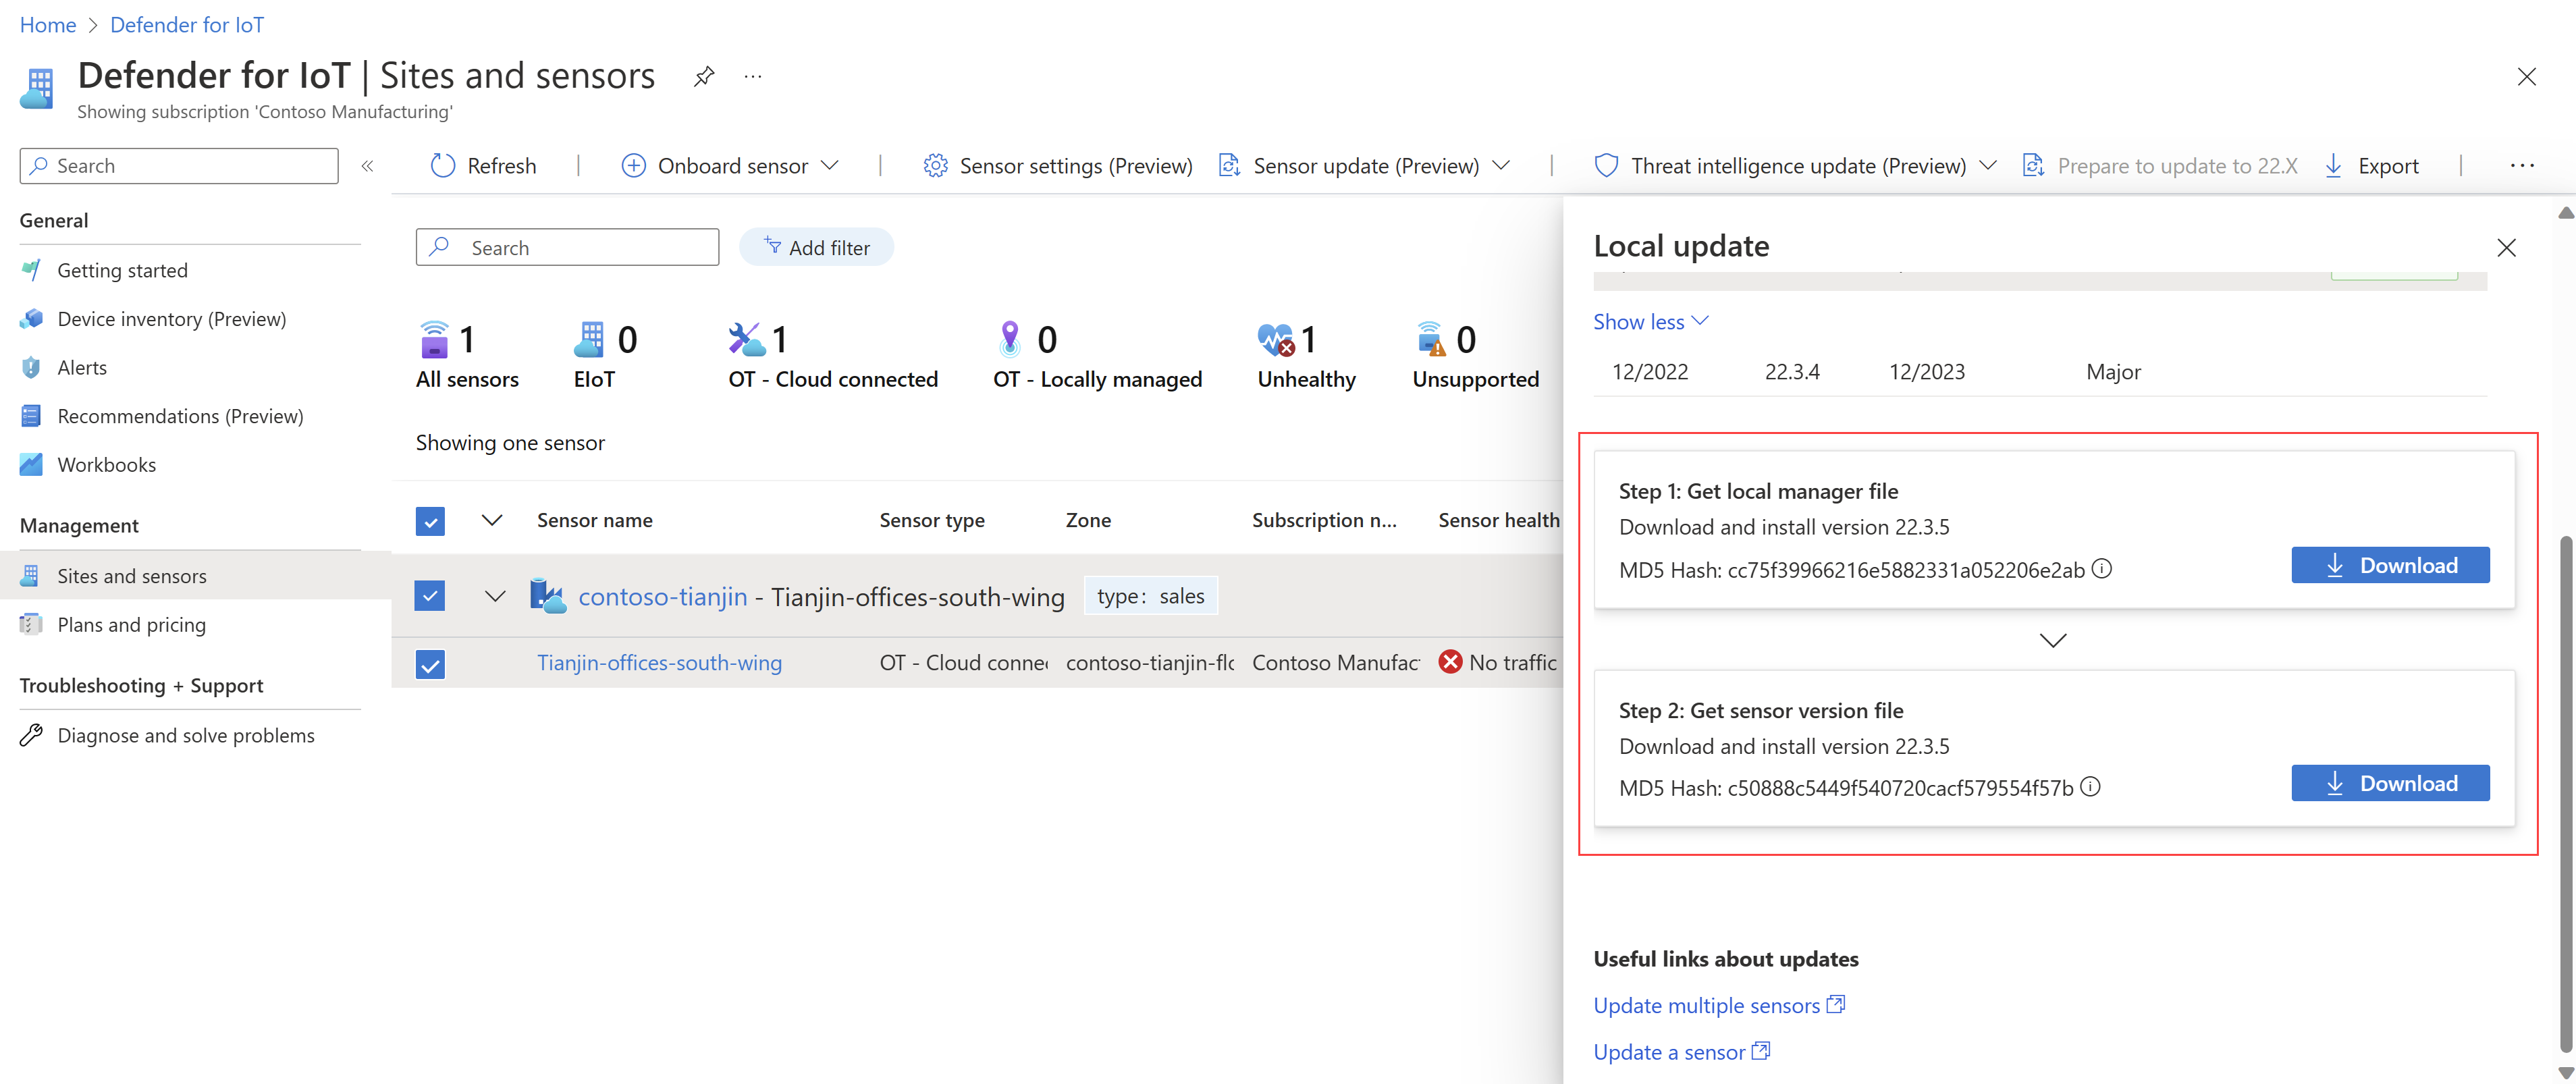The height and width of the screenshot is (1084, 2576).
Task: Select the Device inventory (Preview) icon
Action: pyautogui.click(x=31, y=318)
